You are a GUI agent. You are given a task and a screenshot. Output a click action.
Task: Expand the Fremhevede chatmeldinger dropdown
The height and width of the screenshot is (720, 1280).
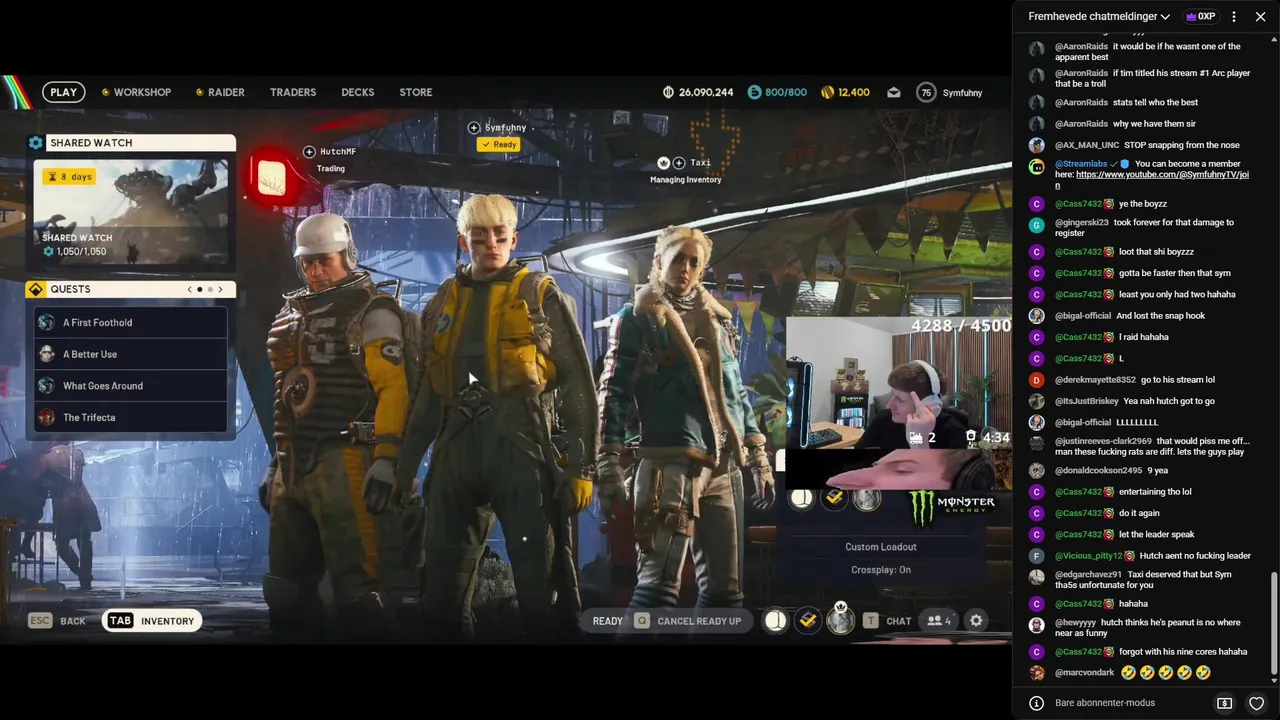click(x=1099, y=16)
